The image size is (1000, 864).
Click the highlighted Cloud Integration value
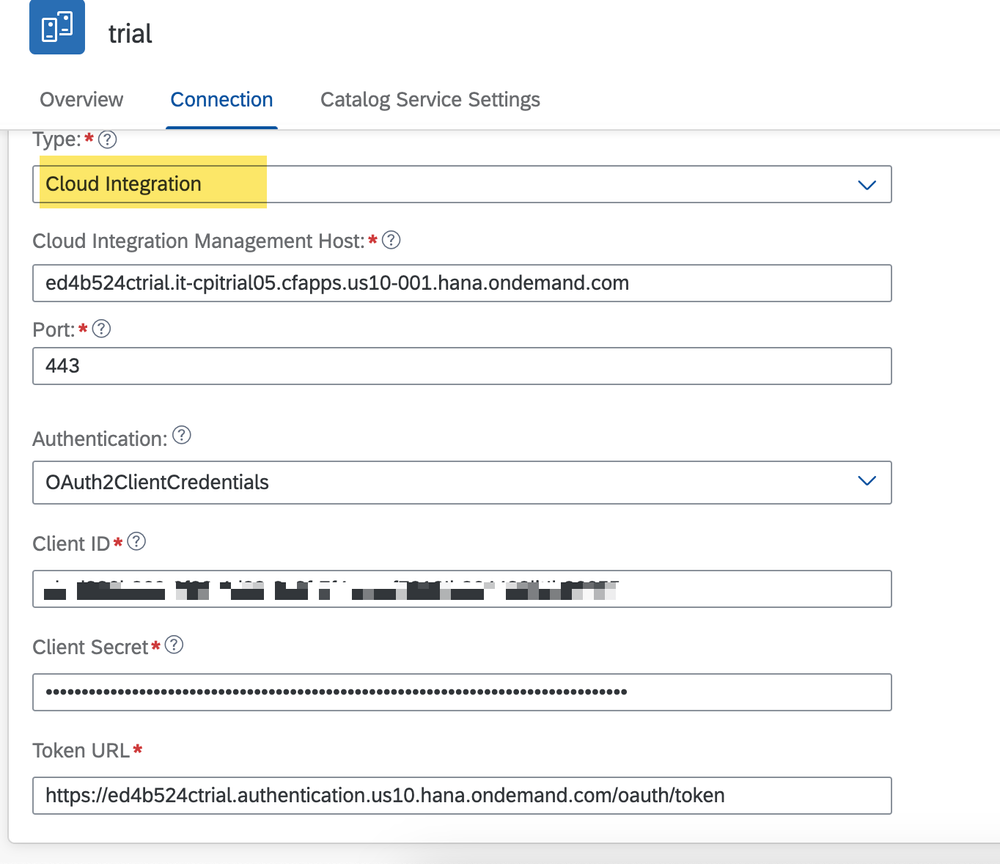(122, 184)
